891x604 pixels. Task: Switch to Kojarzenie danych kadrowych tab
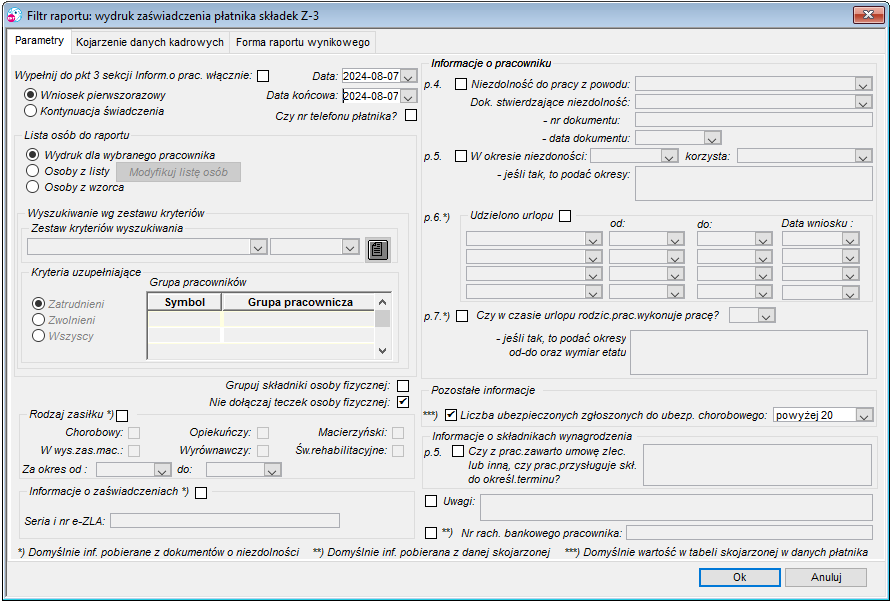tap(150, 42)
